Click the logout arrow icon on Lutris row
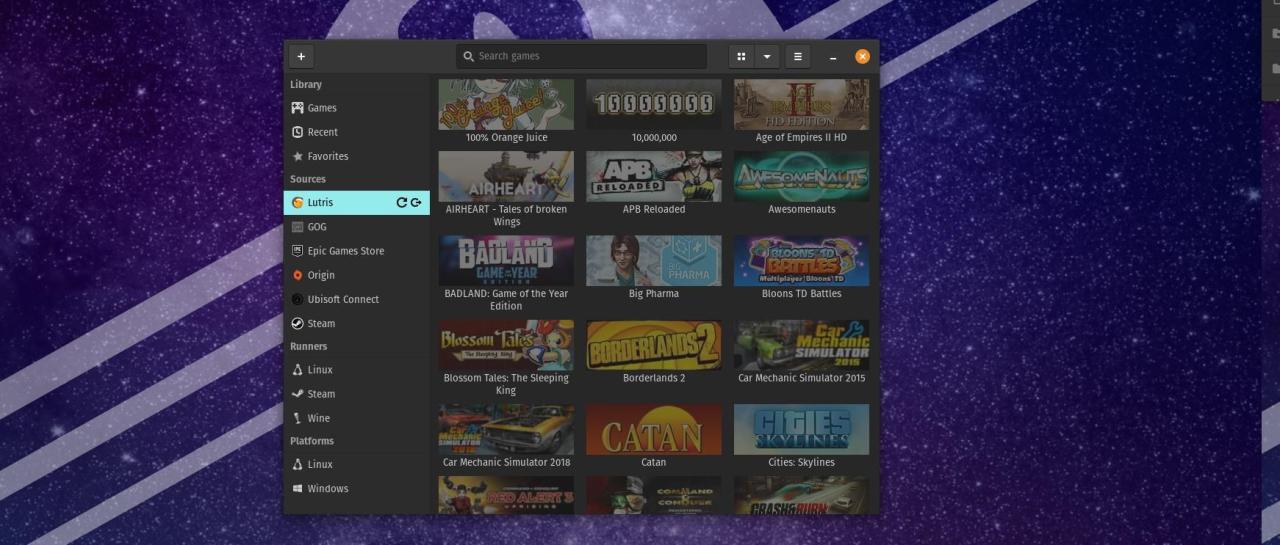 416,202
